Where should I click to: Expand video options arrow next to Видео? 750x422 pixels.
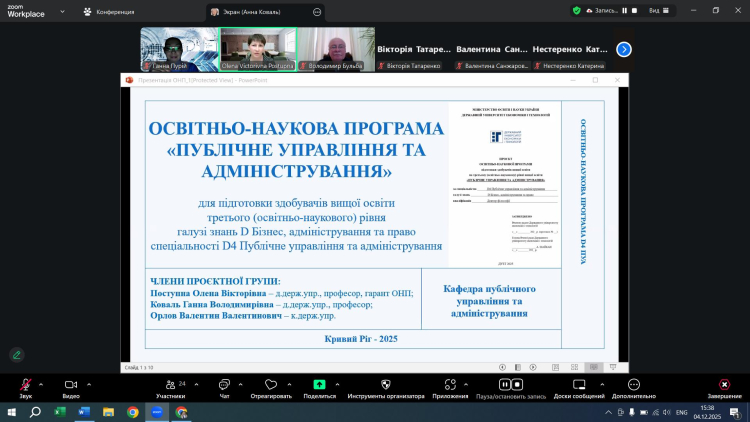[90, 382]
